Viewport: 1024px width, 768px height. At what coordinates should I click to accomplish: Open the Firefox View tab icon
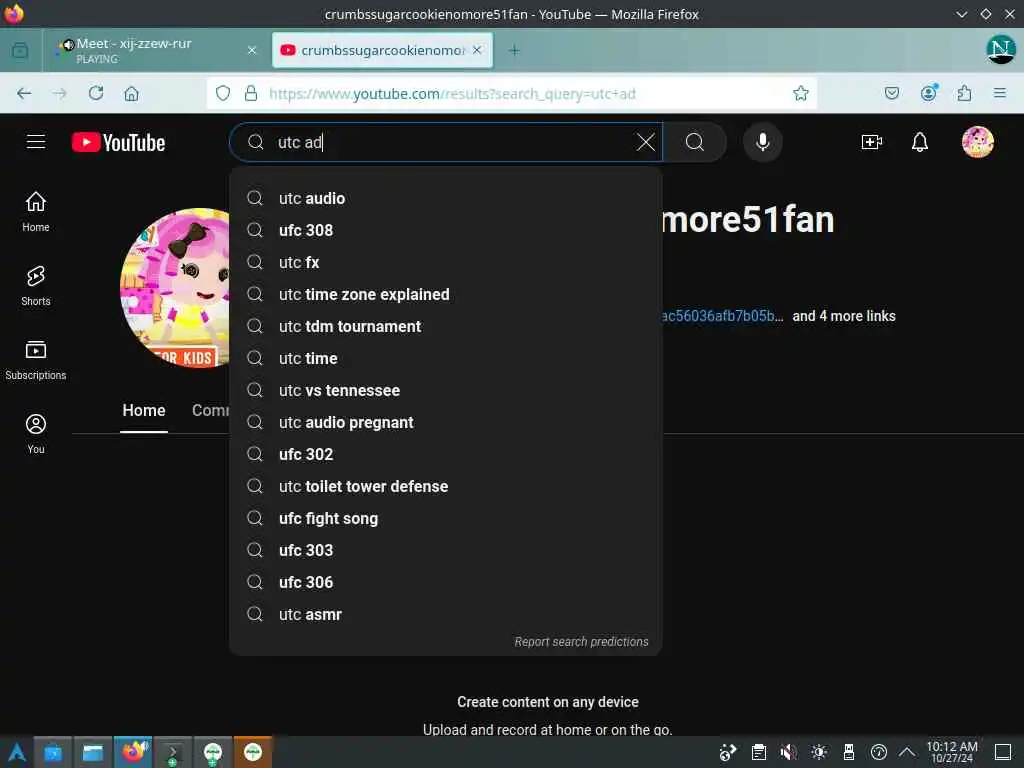(x=20, y=50)
